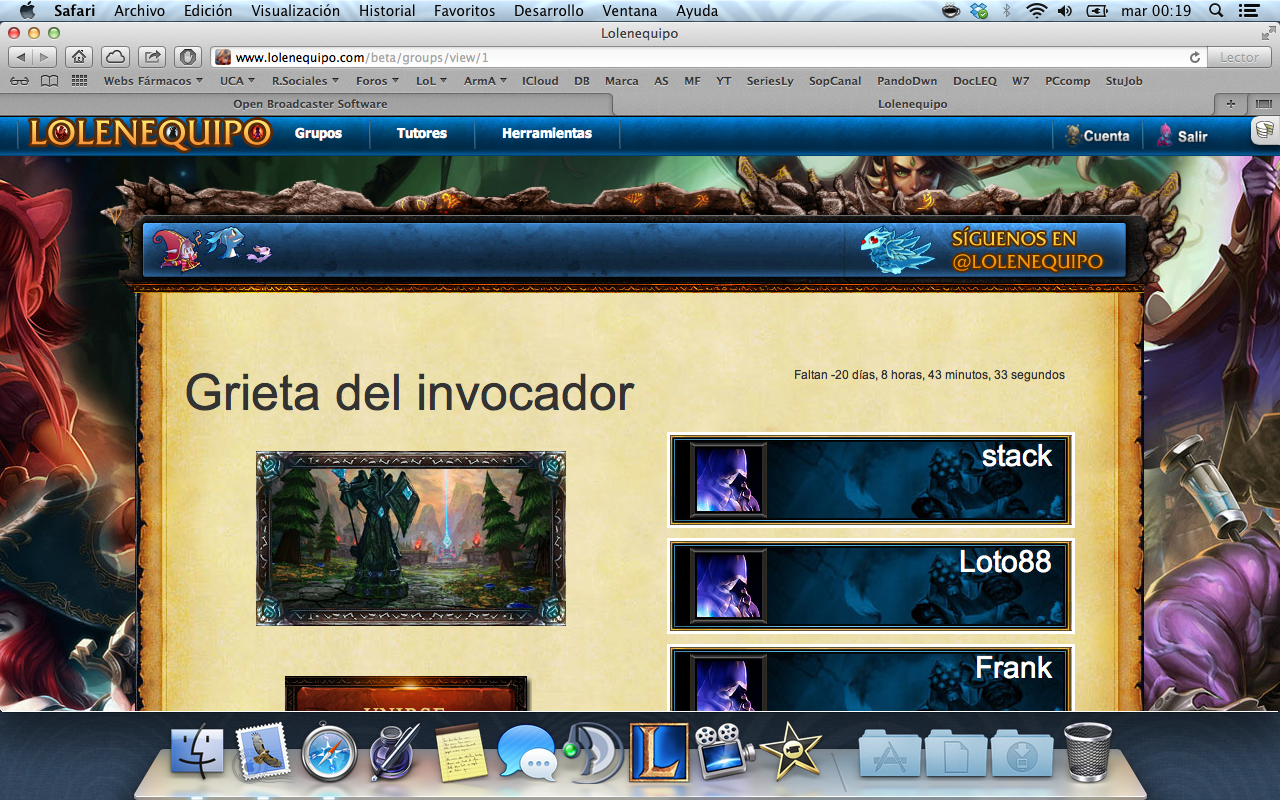Viewport: 1280px width, 800px height.
Task: Open Messages speech bubble in Dock
Action: click(527, 753)
